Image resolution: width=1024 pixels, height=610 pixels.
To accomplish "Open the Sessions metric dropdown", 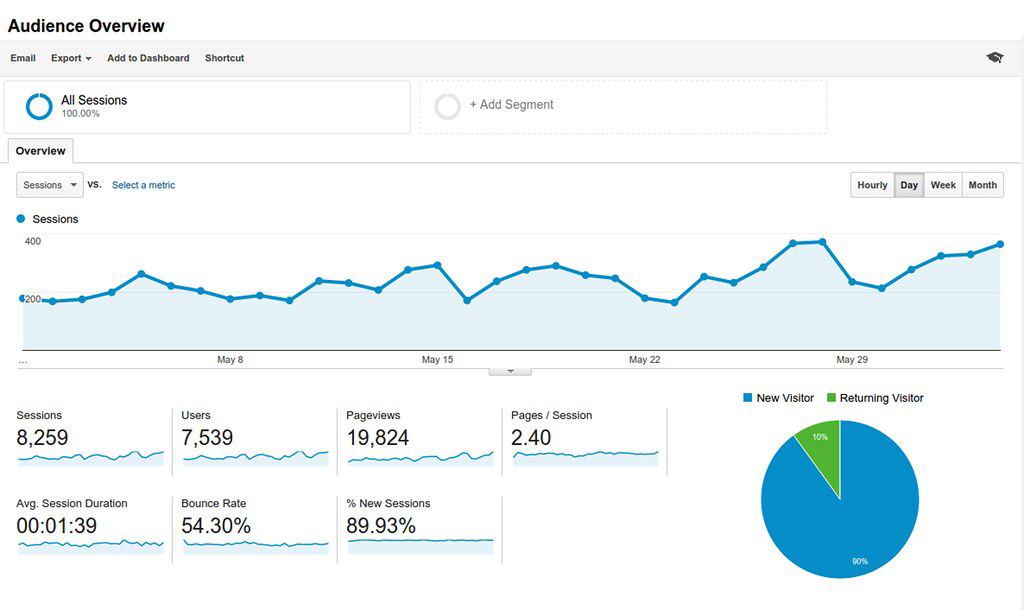I will click(x=50, y=185).
